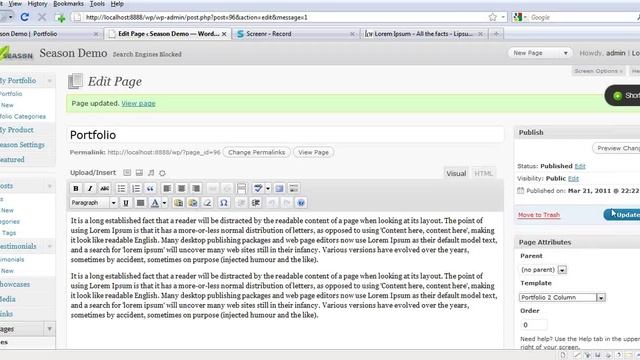Align text center in the editor
640x360 pixels.
pos(182,188)
